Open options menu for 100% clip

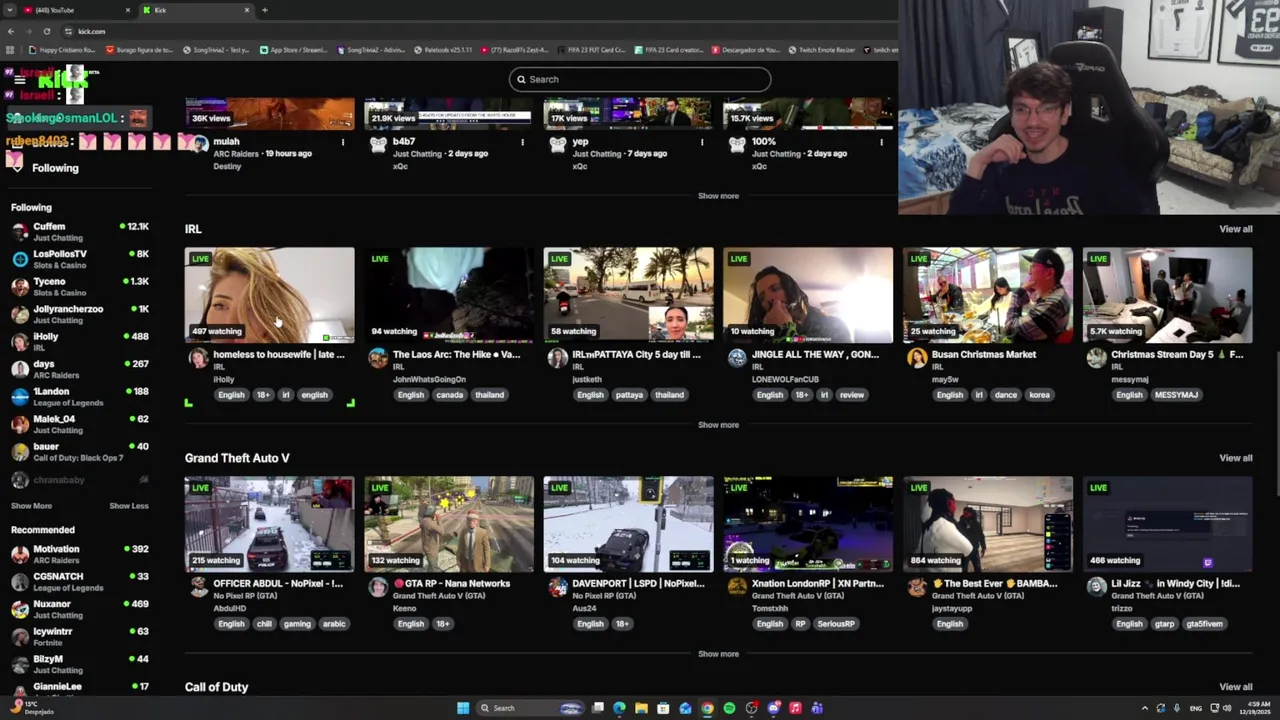tap(881, 142)
